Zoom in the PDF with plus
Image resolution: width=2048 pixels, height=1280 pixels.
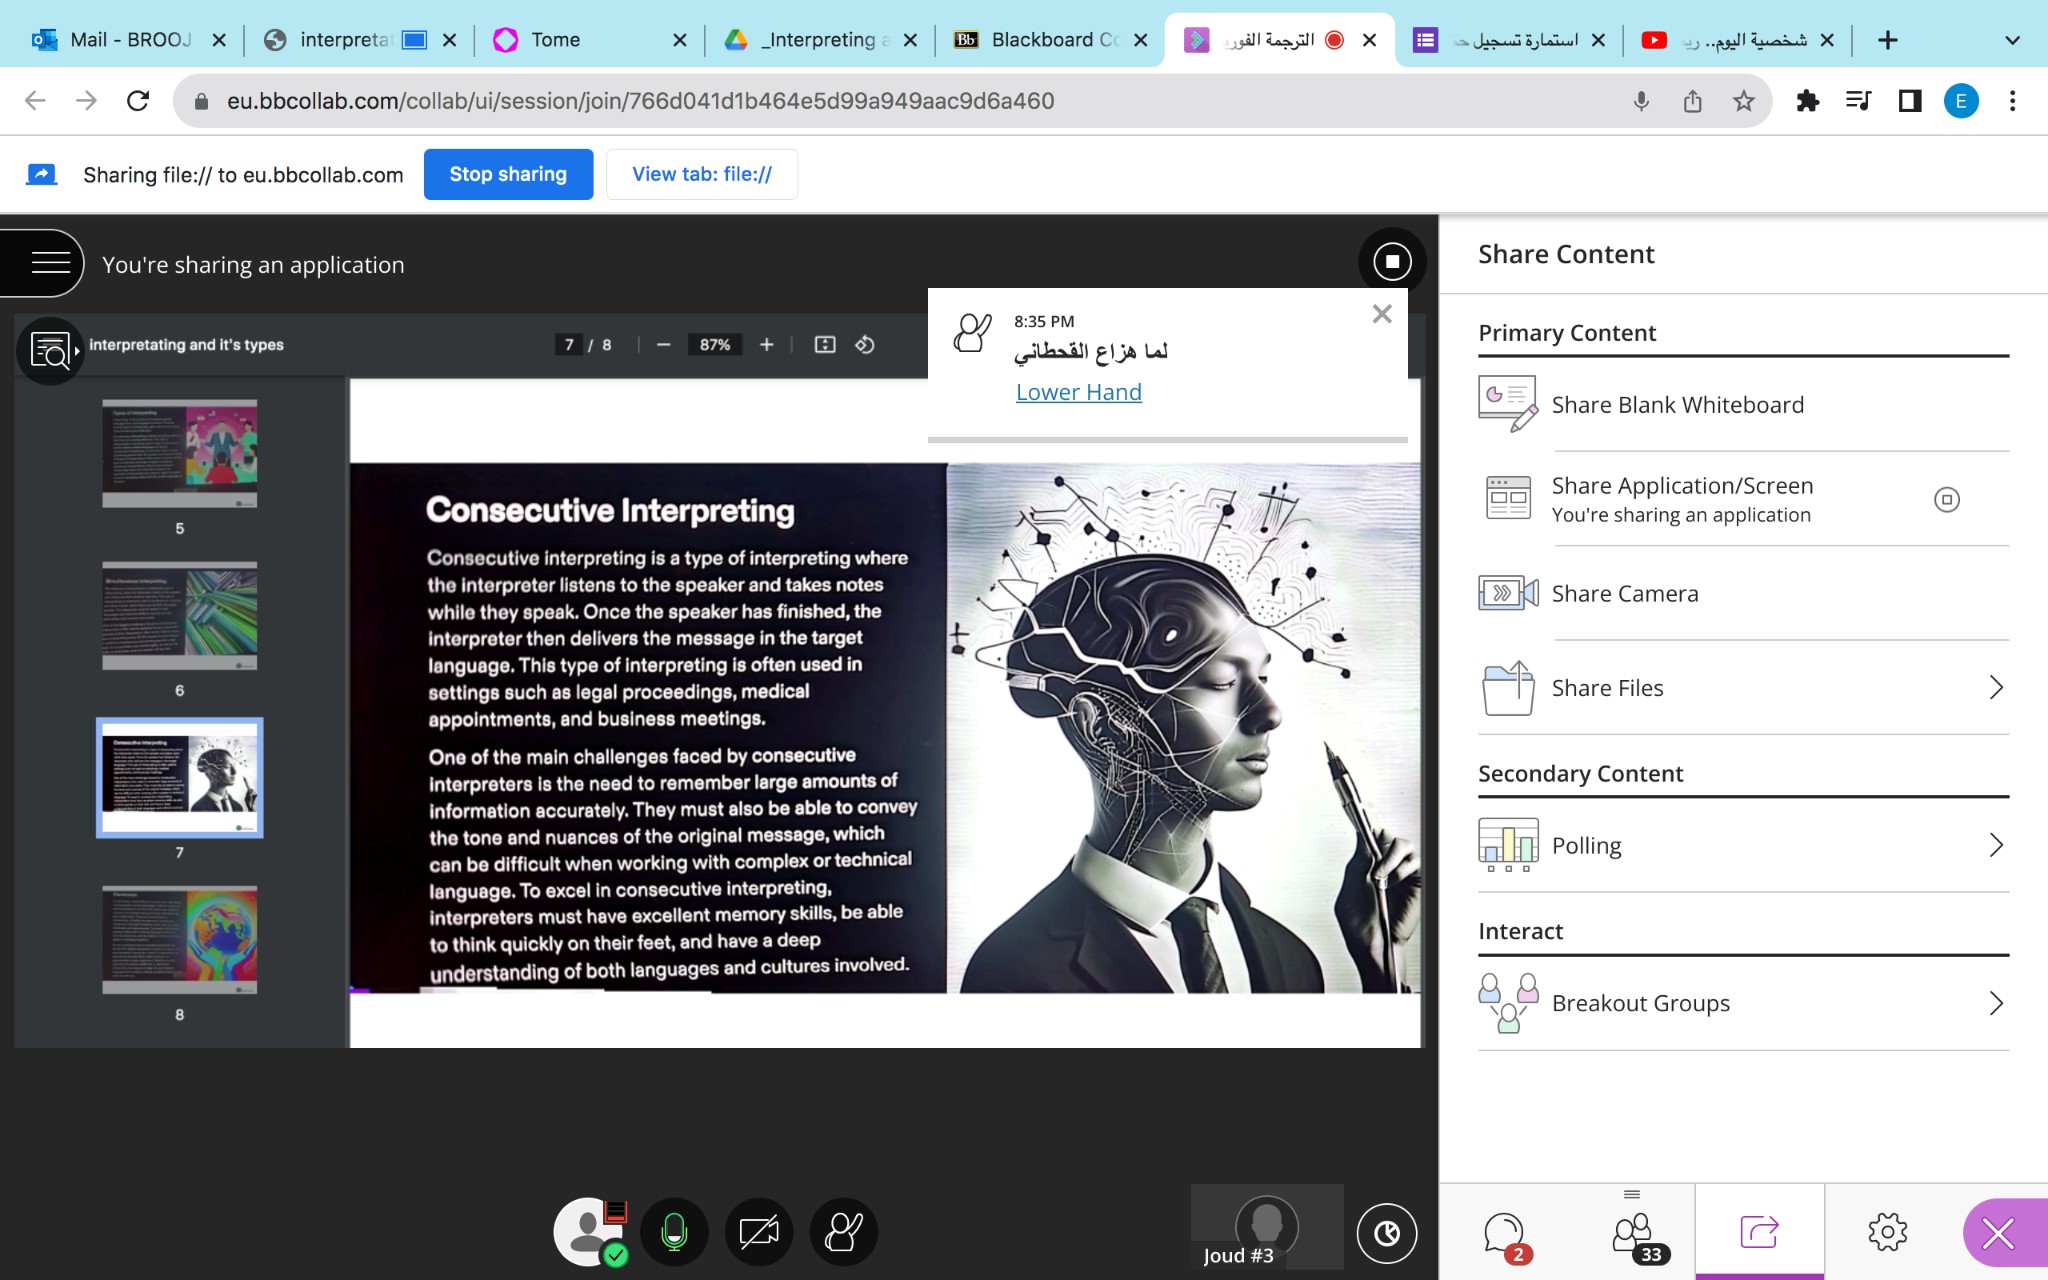tap(767, 344)
